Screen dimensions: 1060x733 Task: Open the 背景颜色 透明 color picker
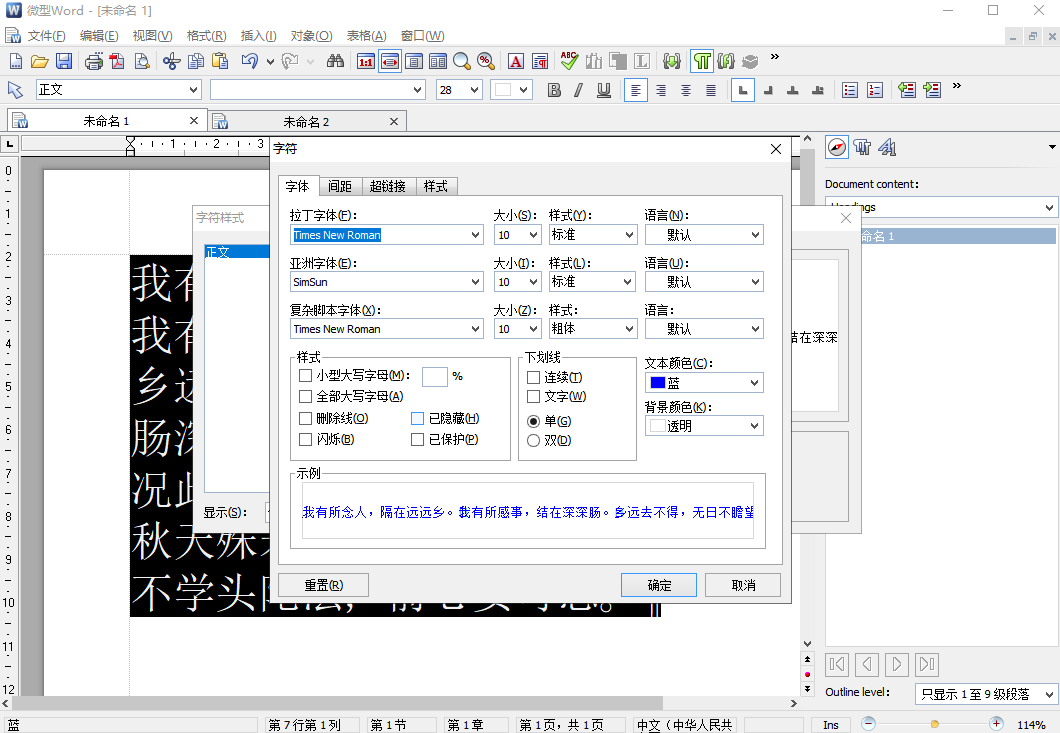click(704, 426)
